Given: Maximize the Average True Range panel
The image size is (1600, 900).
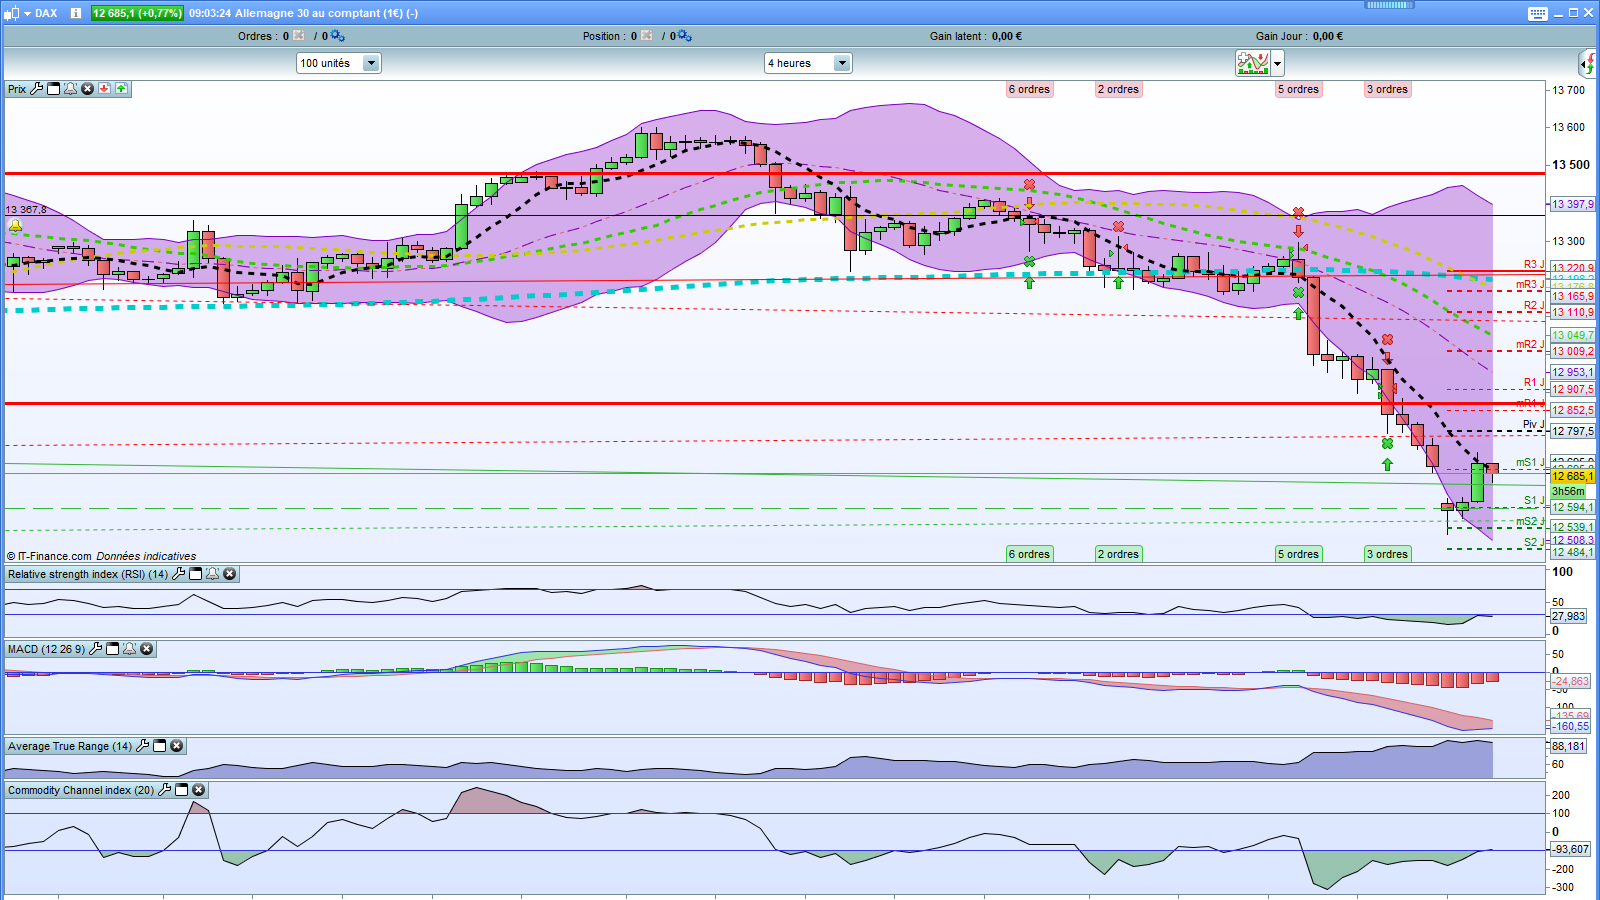Looking at the screenshot, I should (160, 746).
